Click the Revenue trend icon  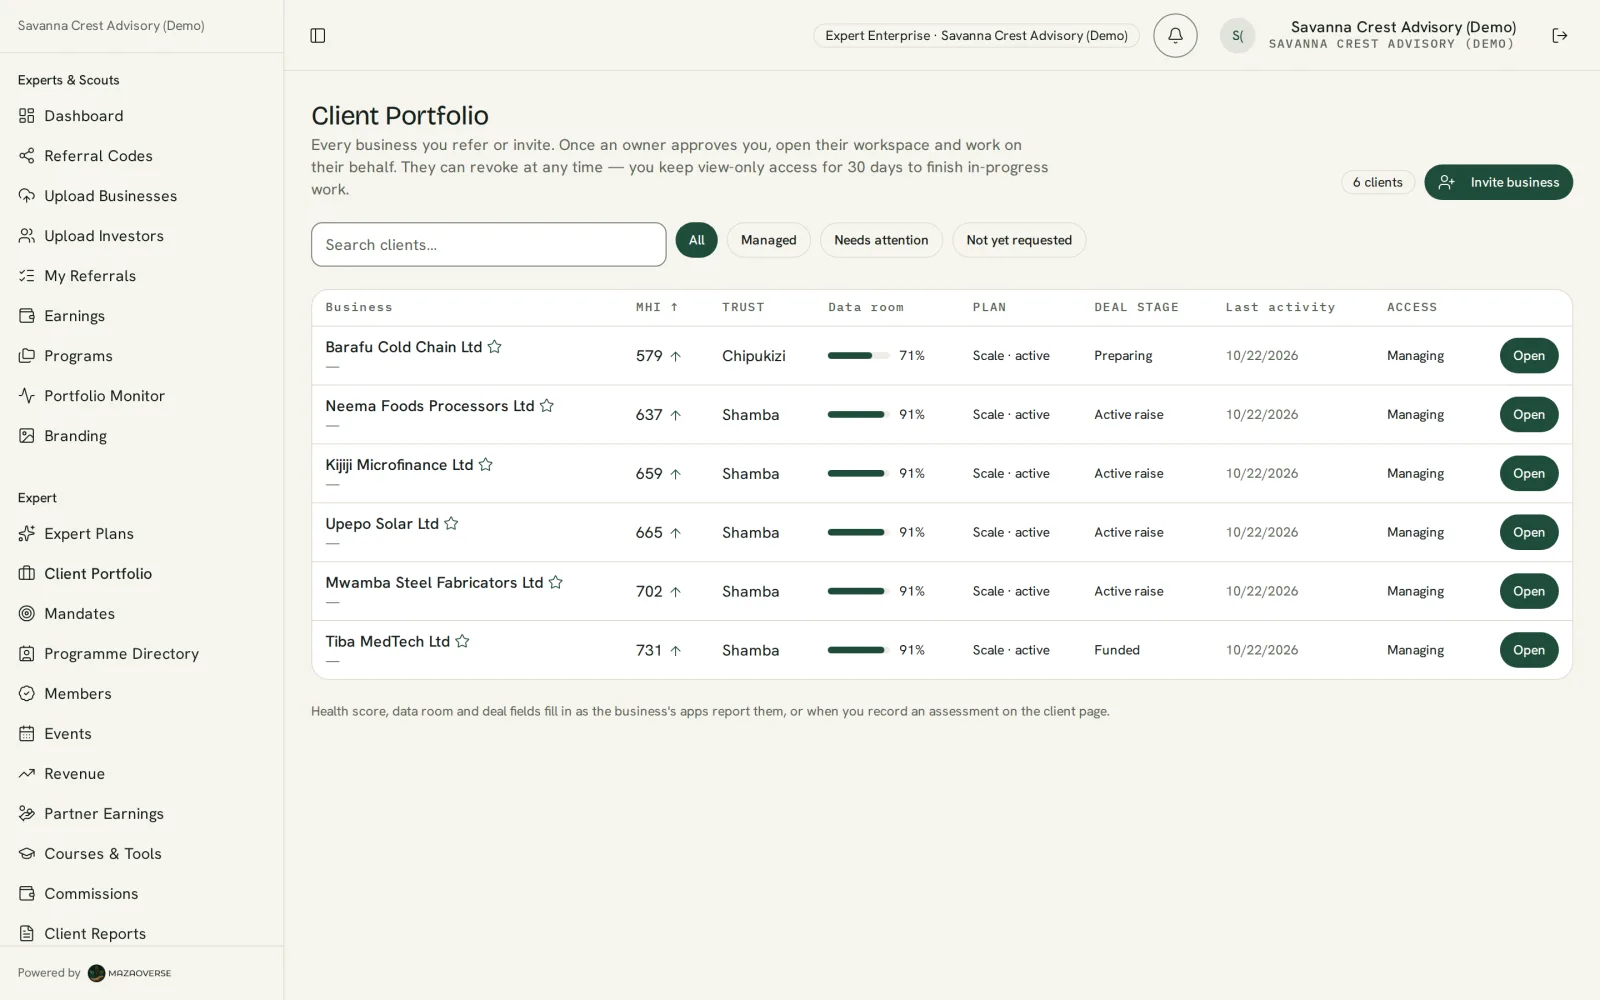27,774
